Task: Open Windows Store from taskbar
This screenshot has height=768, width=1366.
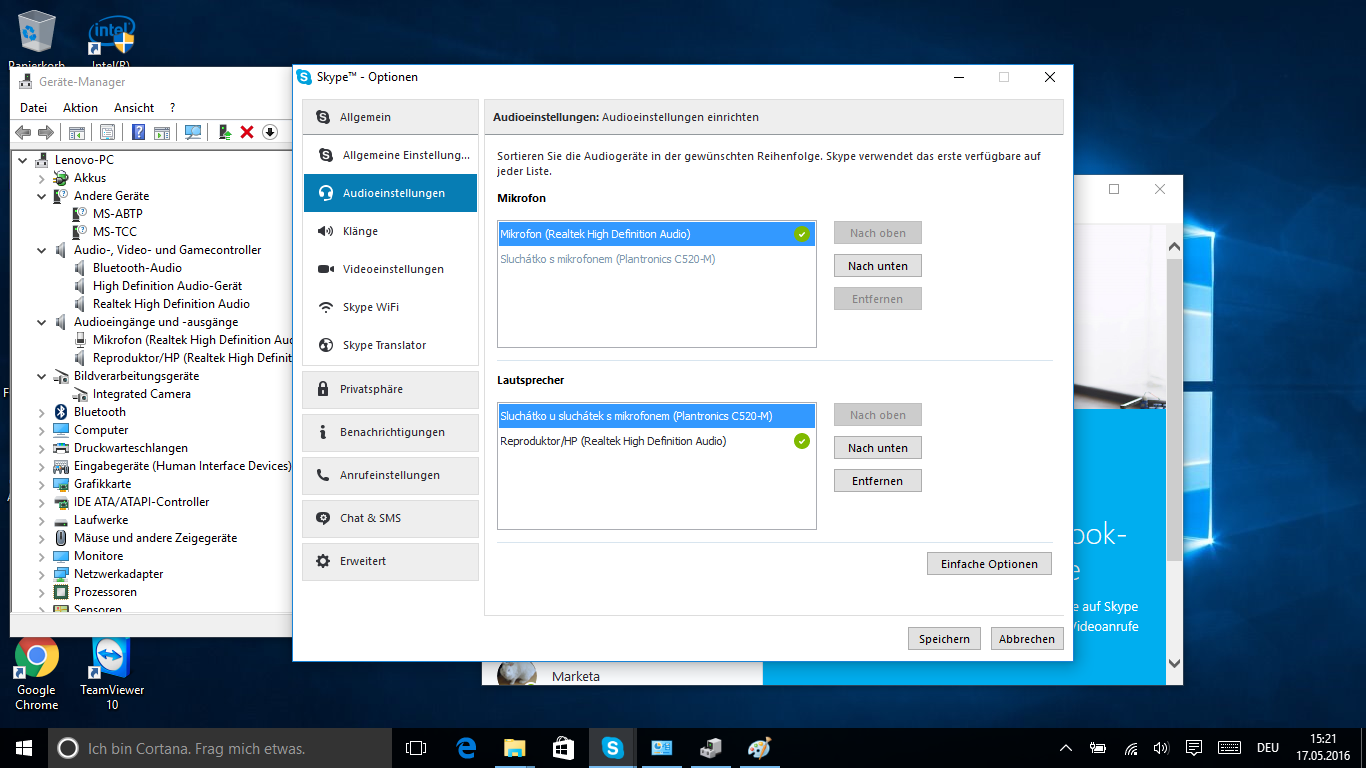Action: [563, 748]
